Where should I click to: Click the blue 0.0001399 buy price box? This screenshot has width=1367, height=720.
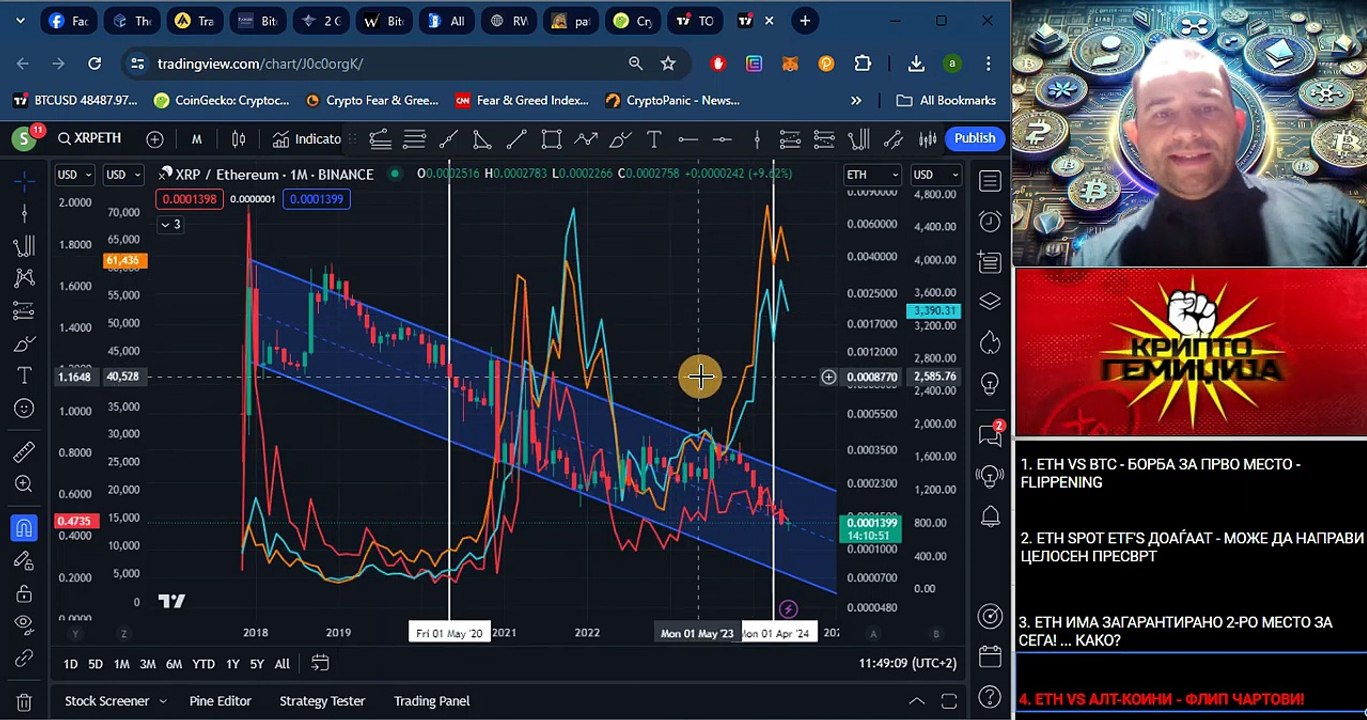[316, 199]
